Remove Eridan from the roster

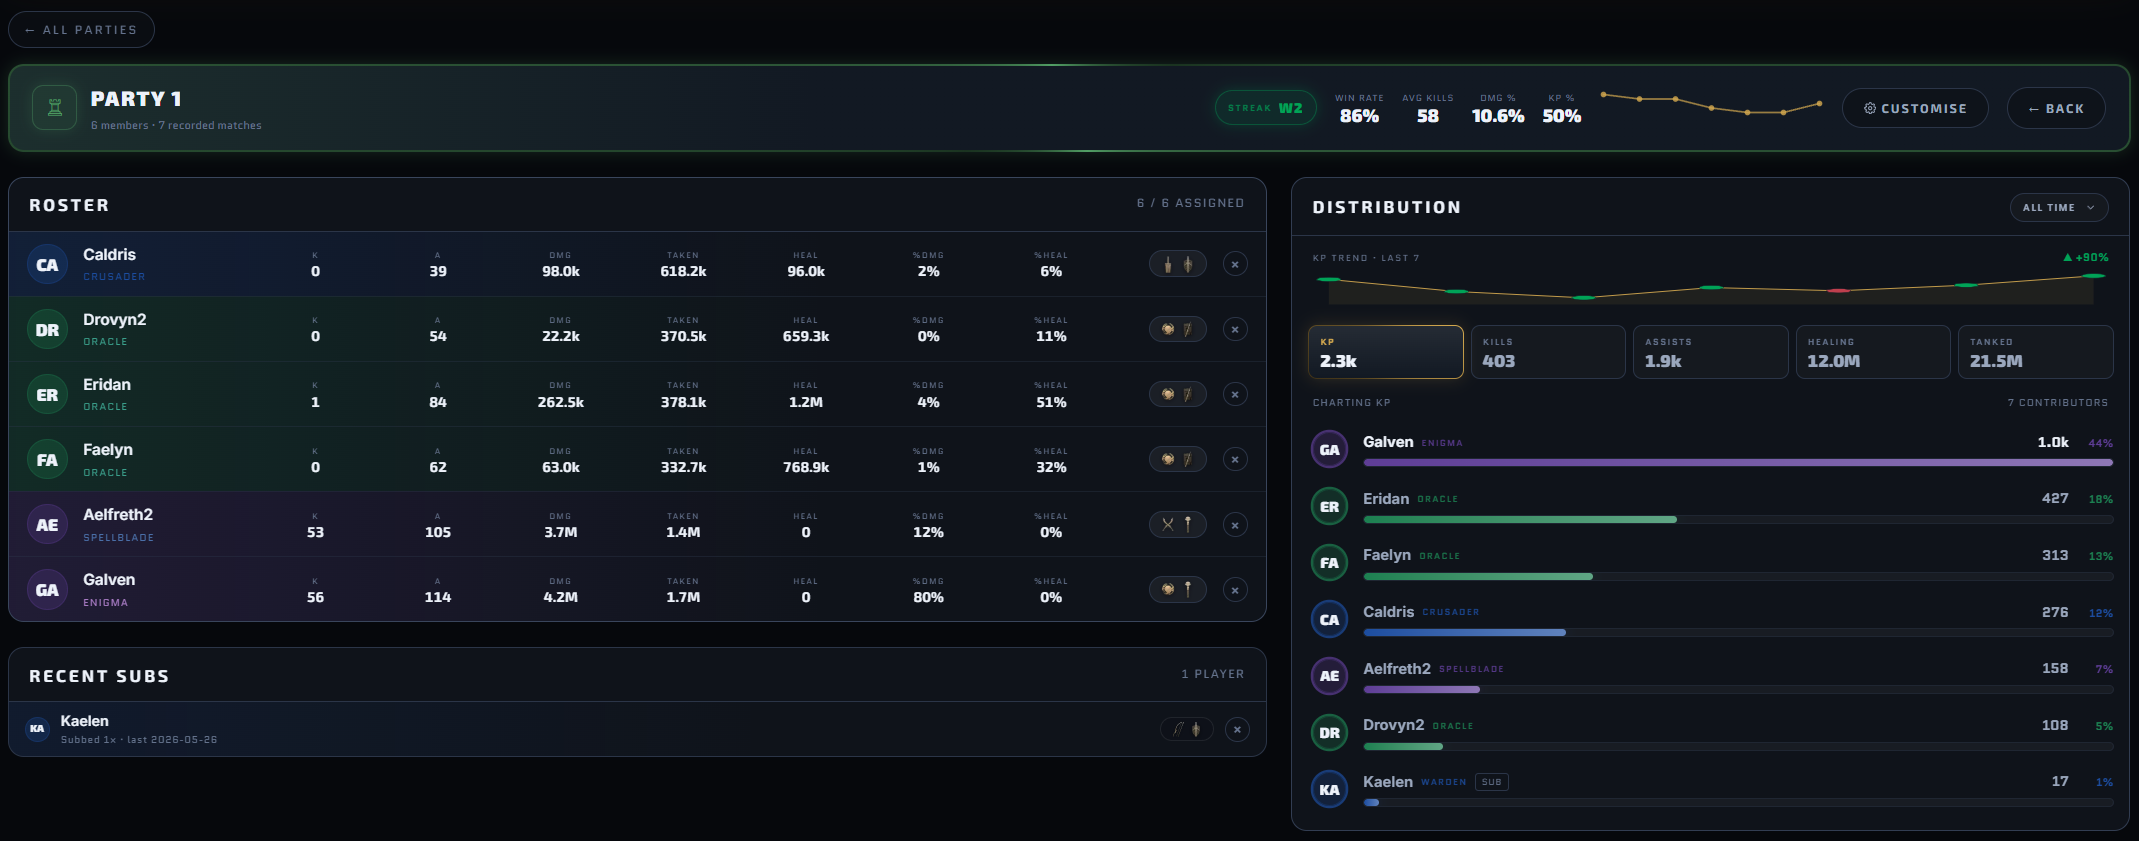pos(1235,394)
